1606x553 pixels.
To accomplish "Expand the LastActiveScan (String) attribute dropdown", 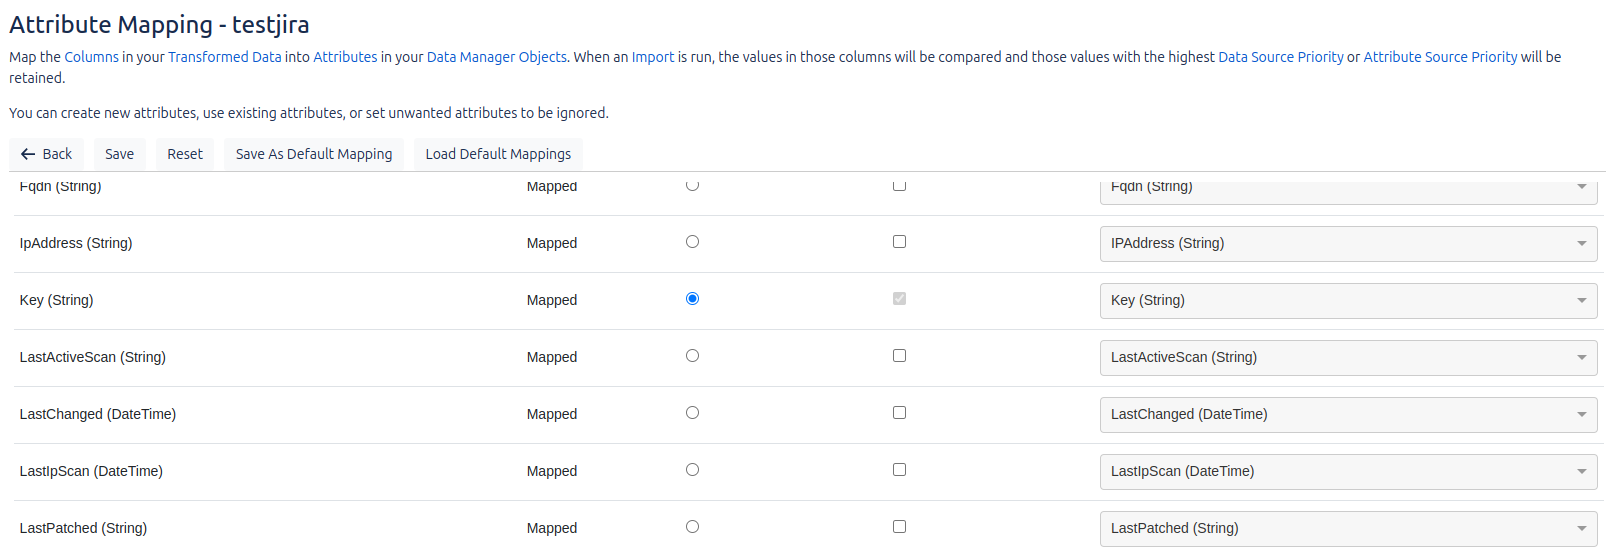I will click(1347, 358).
